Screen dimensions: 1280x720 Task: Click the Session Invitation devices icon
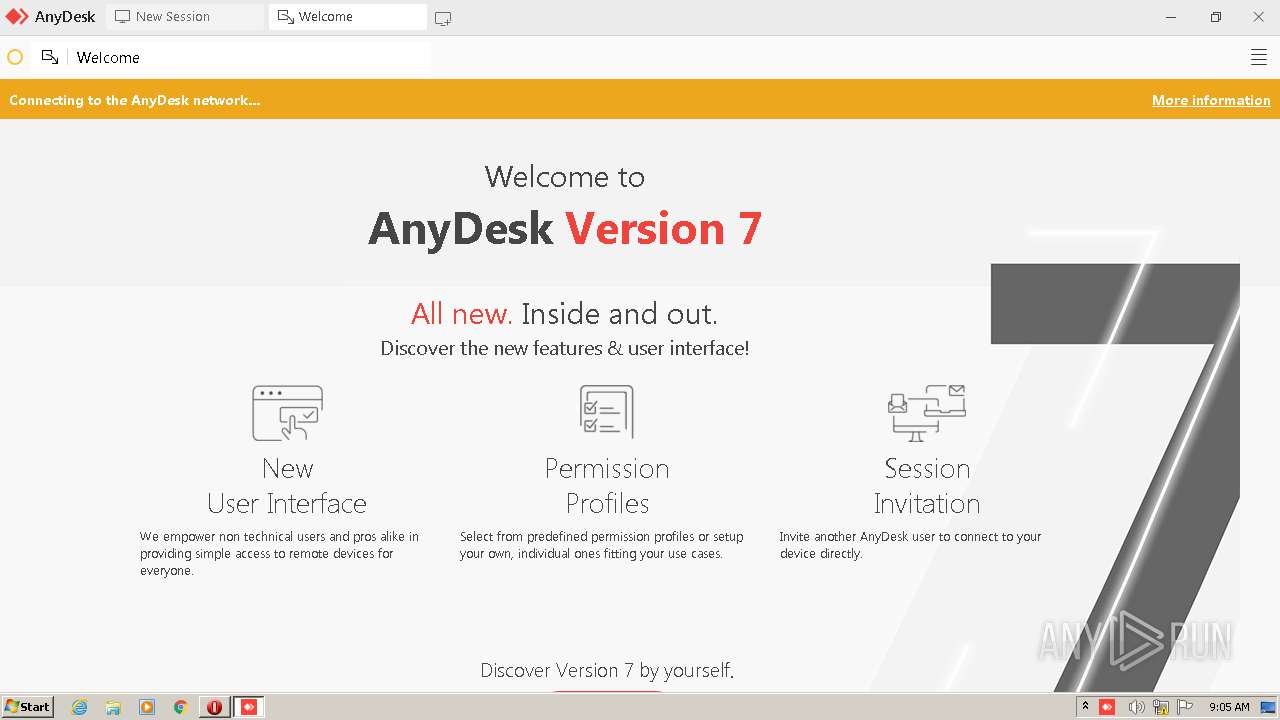pyautogui.click(x=927, y=412)
